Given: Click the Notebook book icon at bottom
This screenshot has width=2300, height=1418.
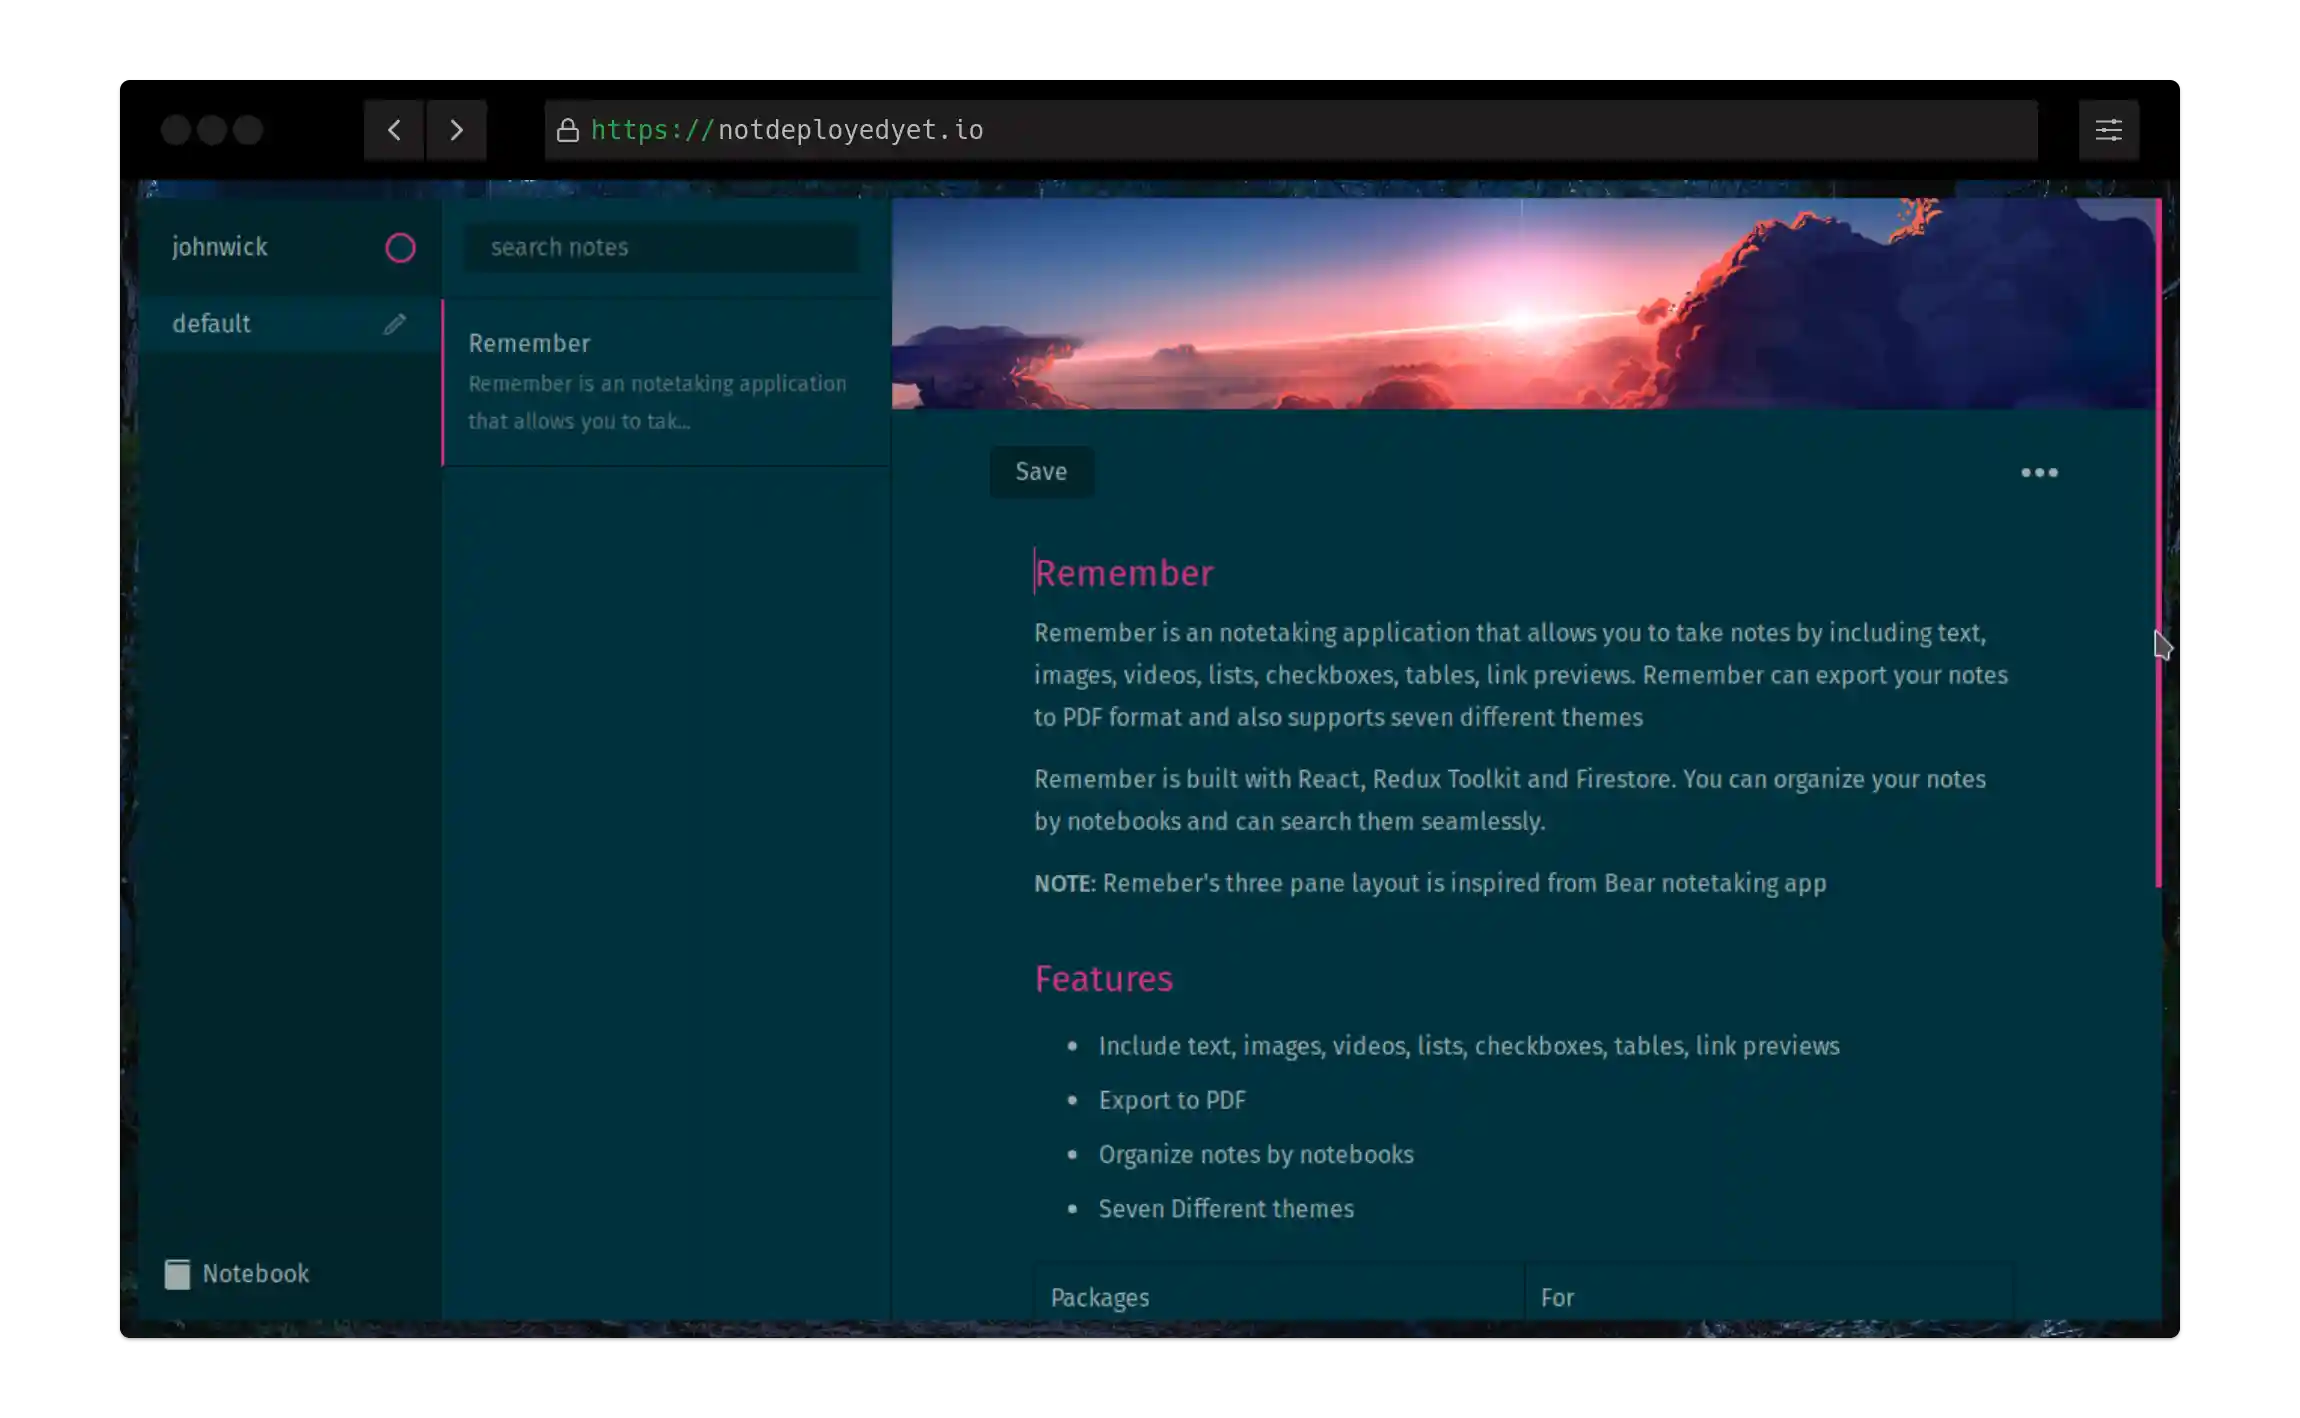Looking at the screenshot, I should coord(177,1274).
